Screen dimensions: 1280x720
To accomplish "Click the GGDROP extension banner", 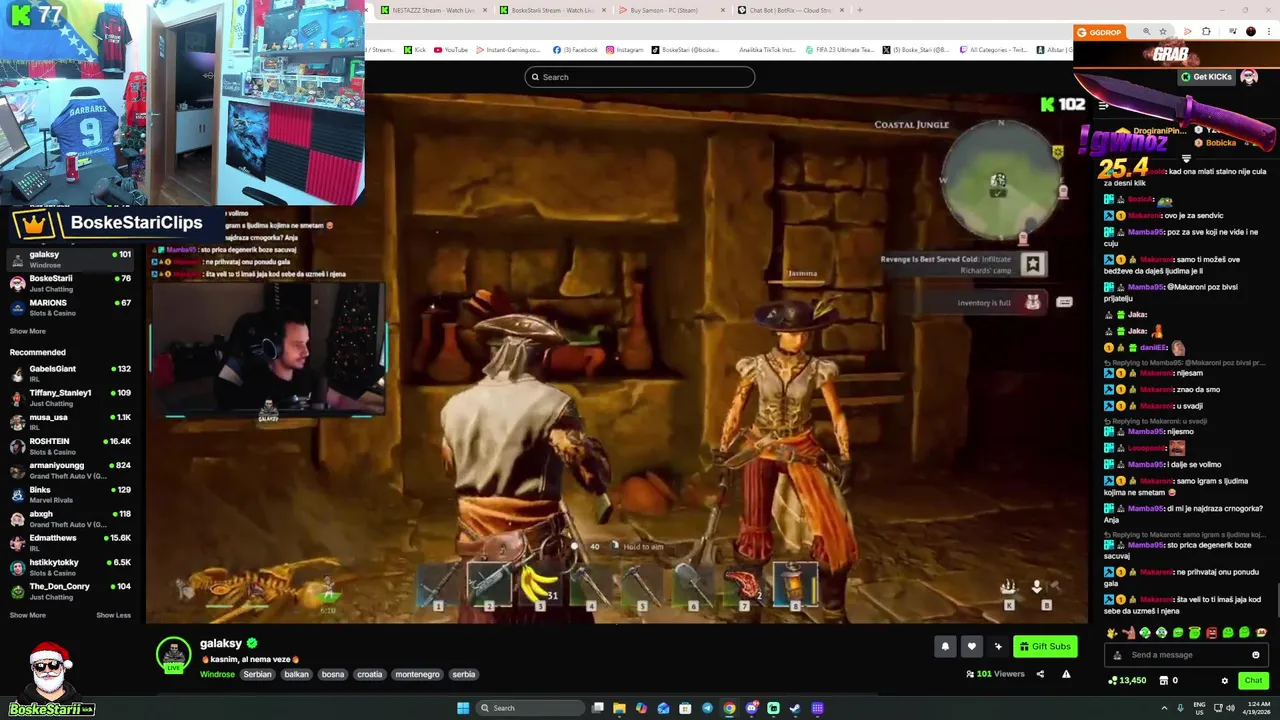I will 1100,32.
